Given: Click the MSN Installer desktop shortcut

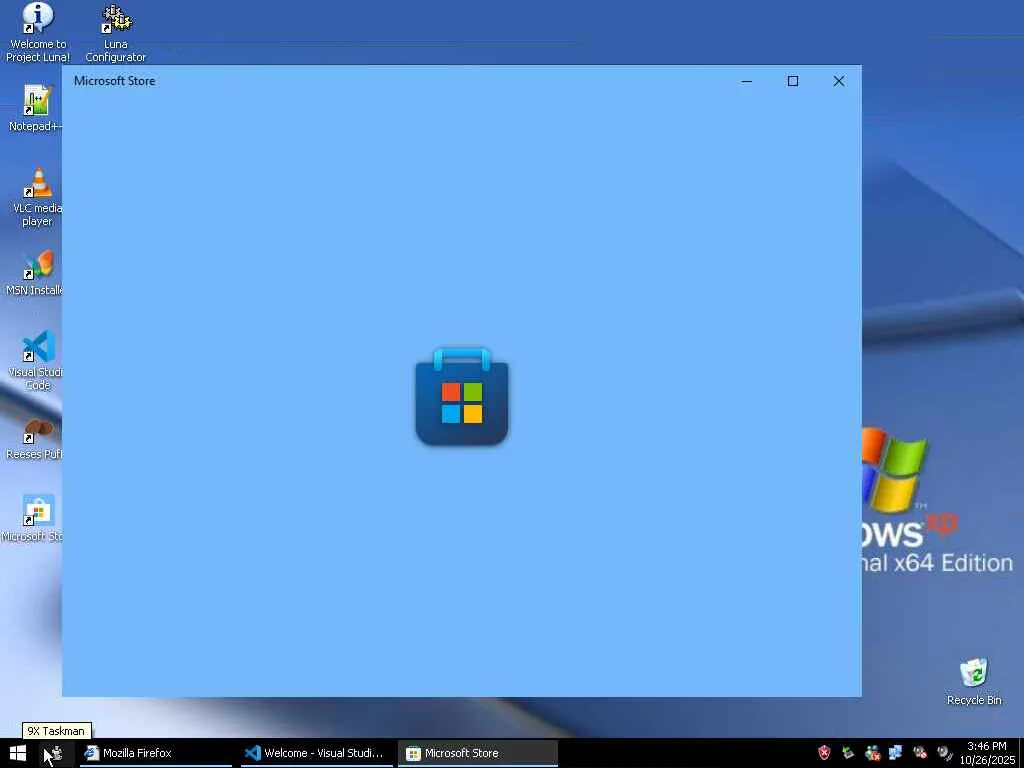Looking at the screenshot, I should click(x=34, y=272).
